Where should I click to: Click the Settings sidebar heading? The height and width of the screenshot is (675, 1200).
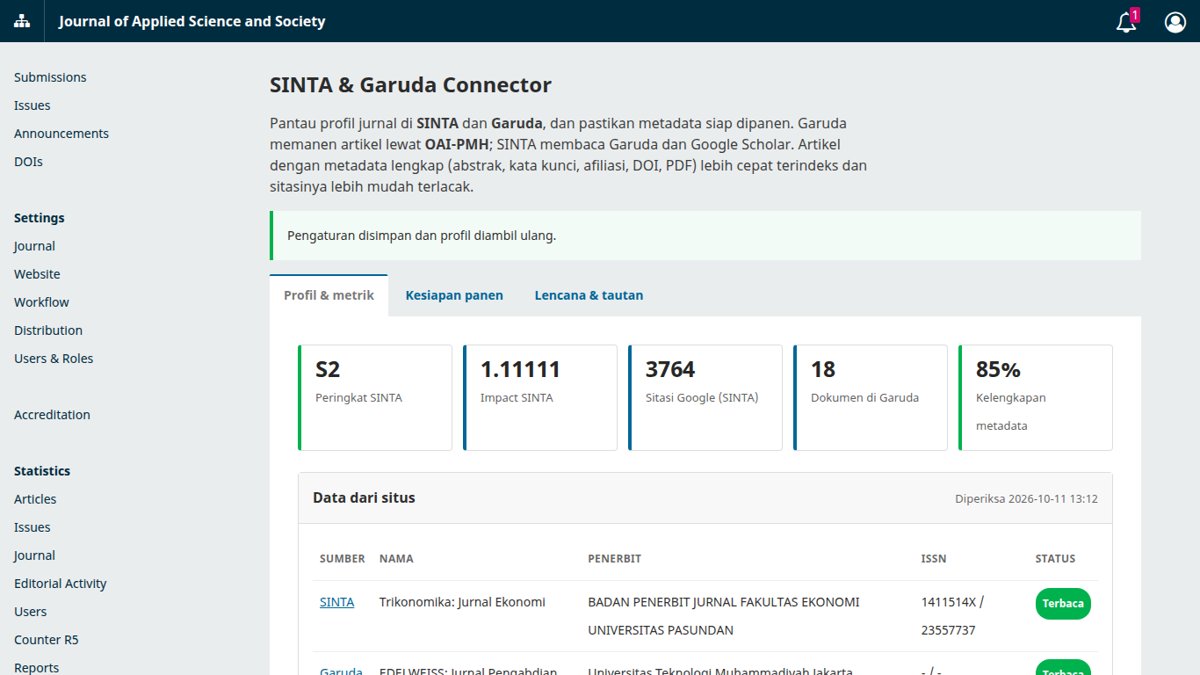39,218
